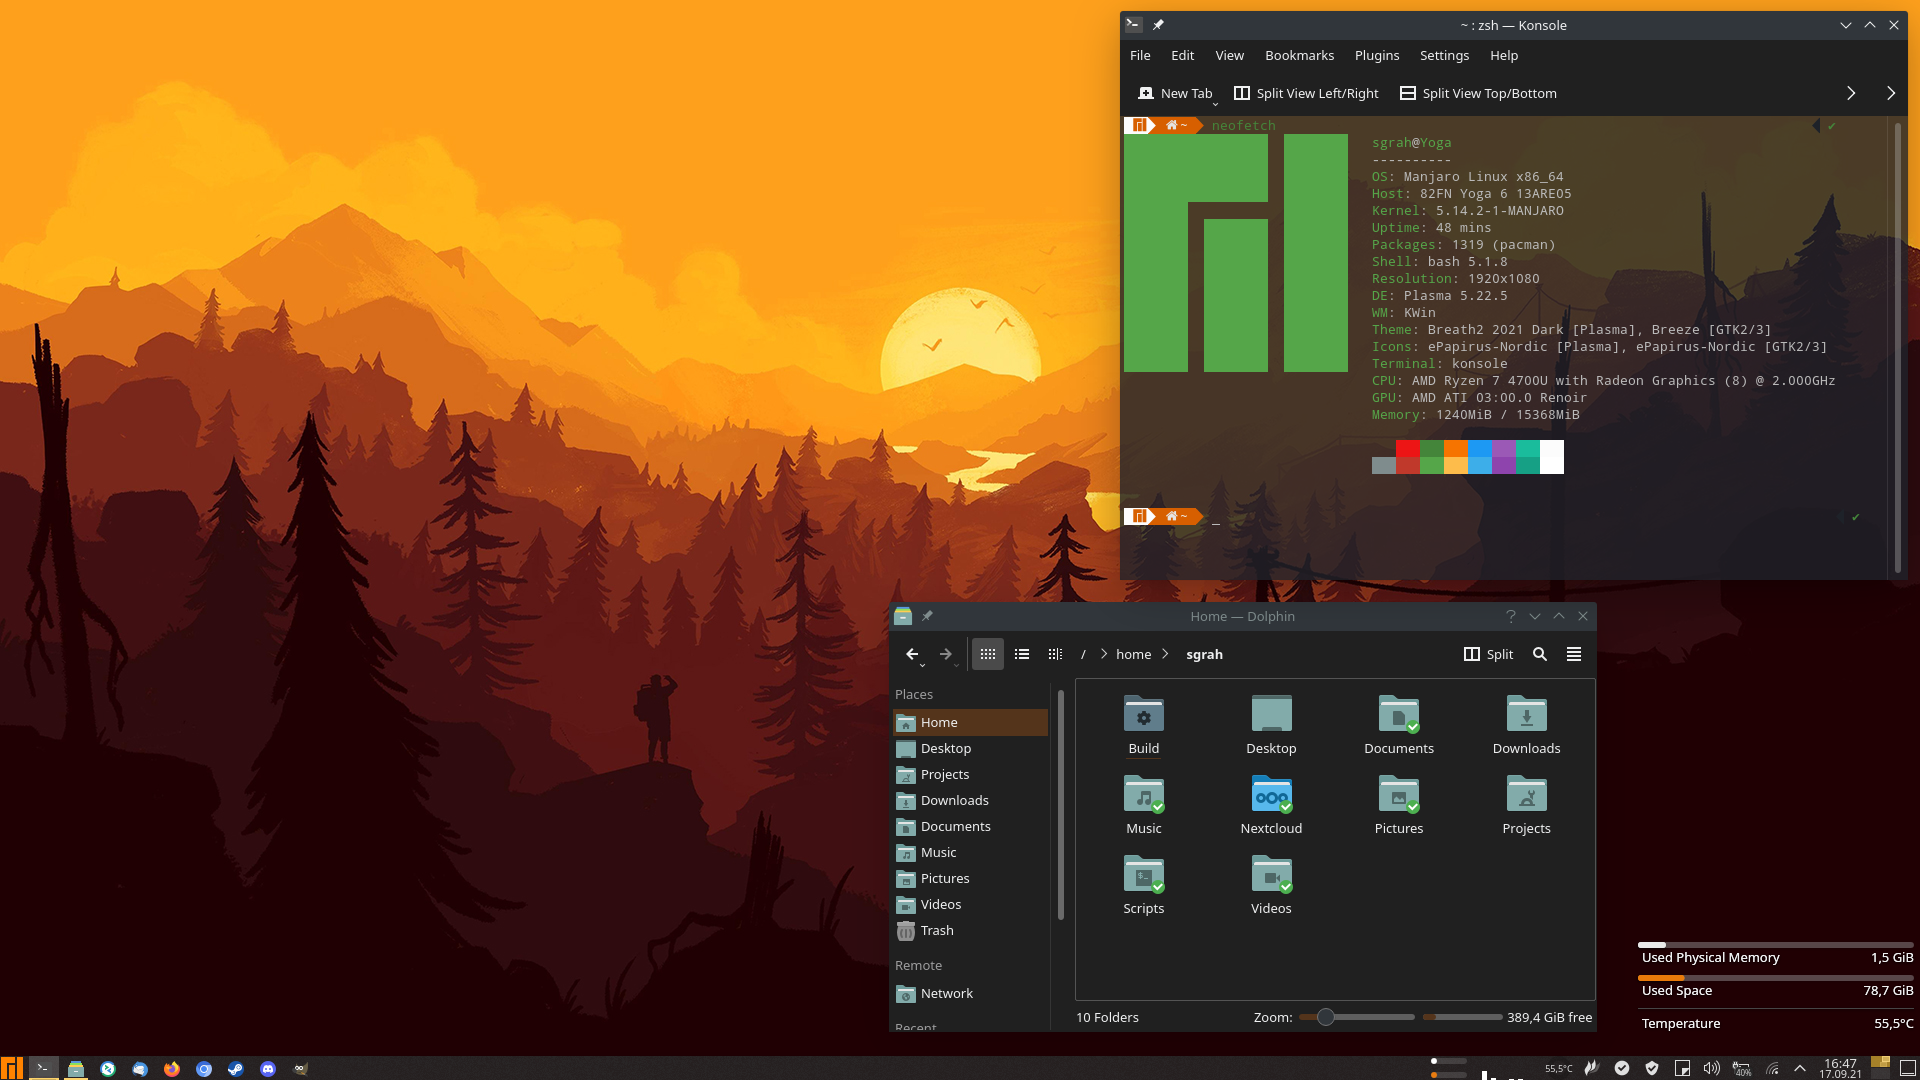Switch Dolphin to Compact view mode
The image size is (1920, 1080).
(1022, 654)
